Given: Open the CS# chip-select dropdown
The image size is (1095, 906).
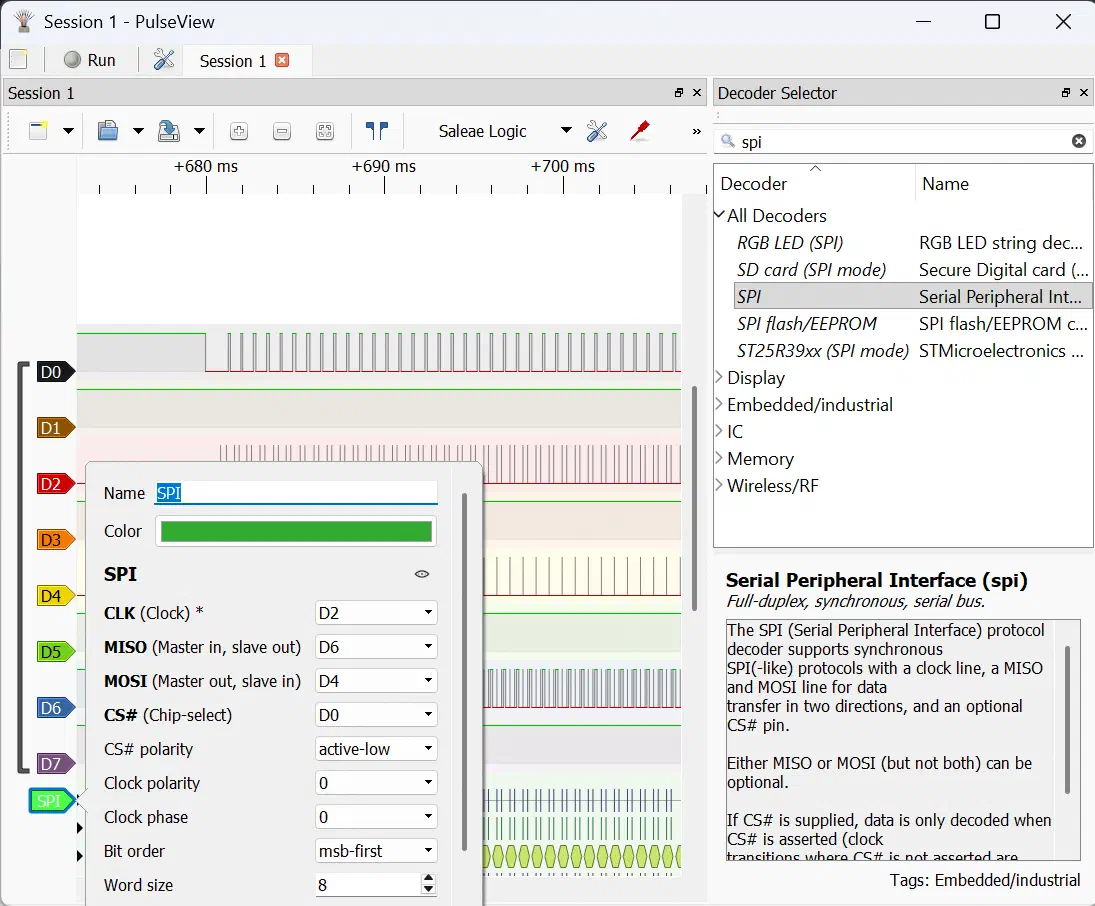Looking at the screenshot, I should 376,715.
